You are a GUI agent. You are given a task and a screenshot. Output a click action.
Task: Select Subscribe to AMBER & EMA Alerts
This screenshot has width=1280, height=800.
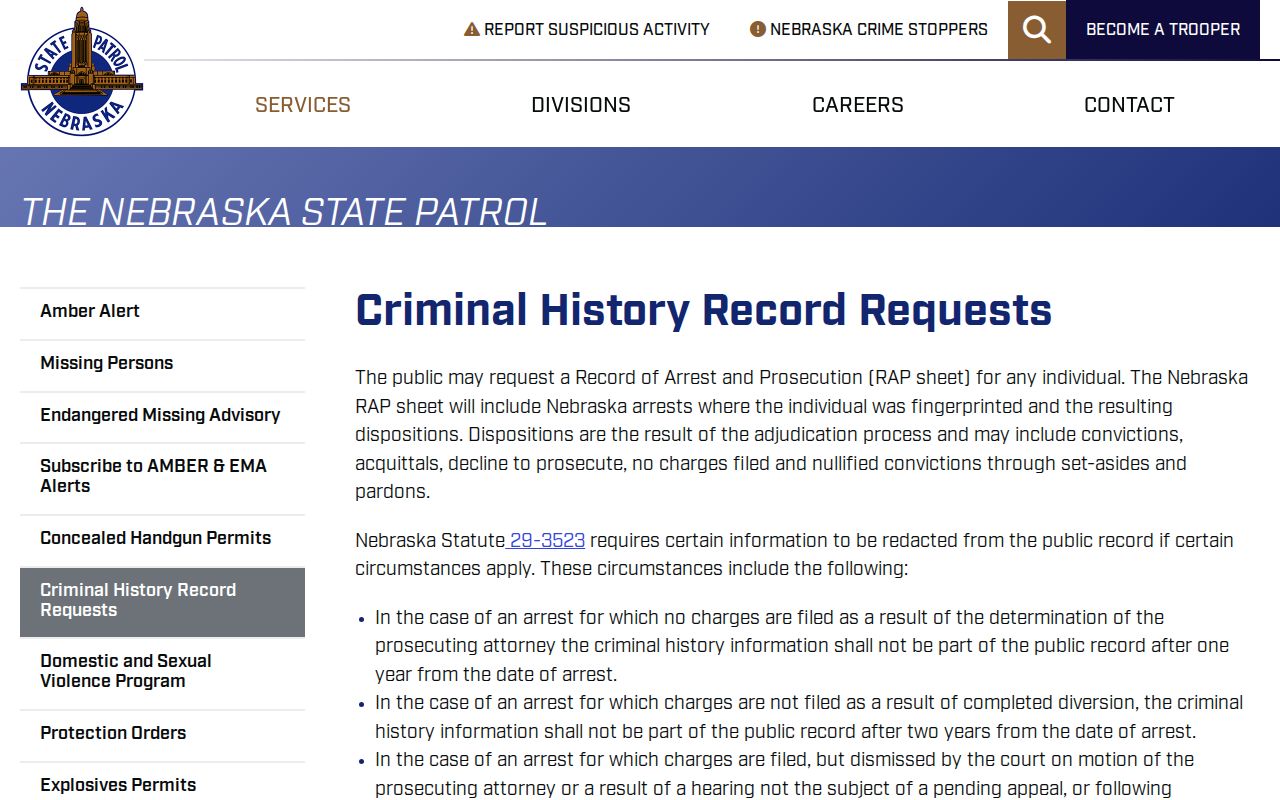[162, 476]
